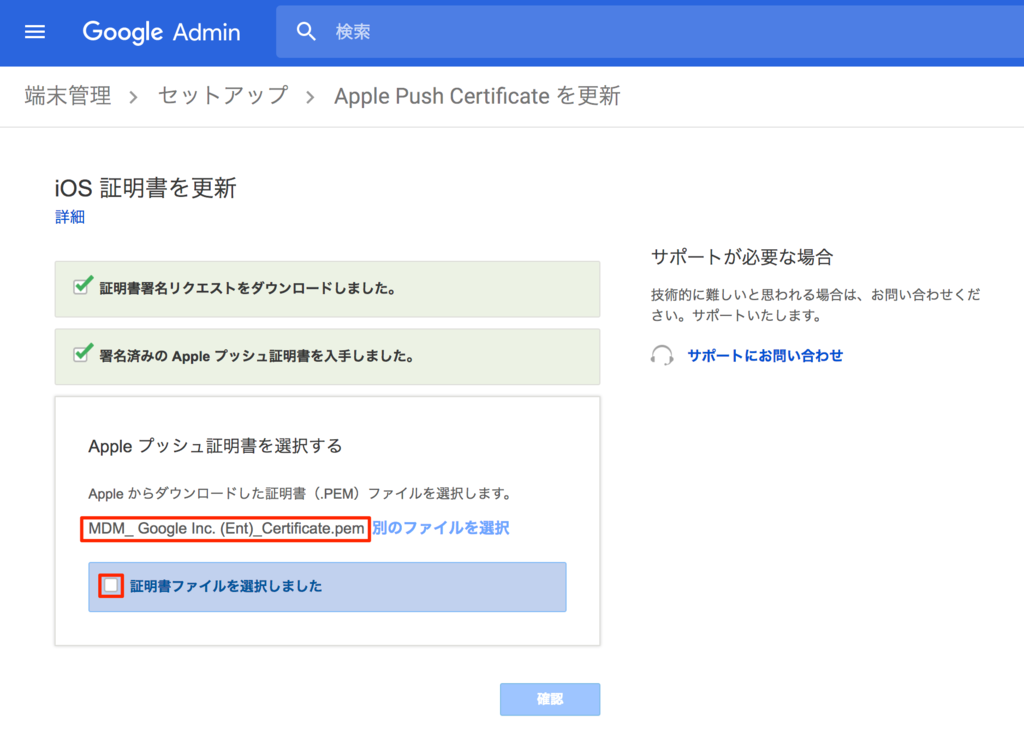1024x742 pixels.
Task: Click the search magnifier icon
Action: tap(306, 31)
